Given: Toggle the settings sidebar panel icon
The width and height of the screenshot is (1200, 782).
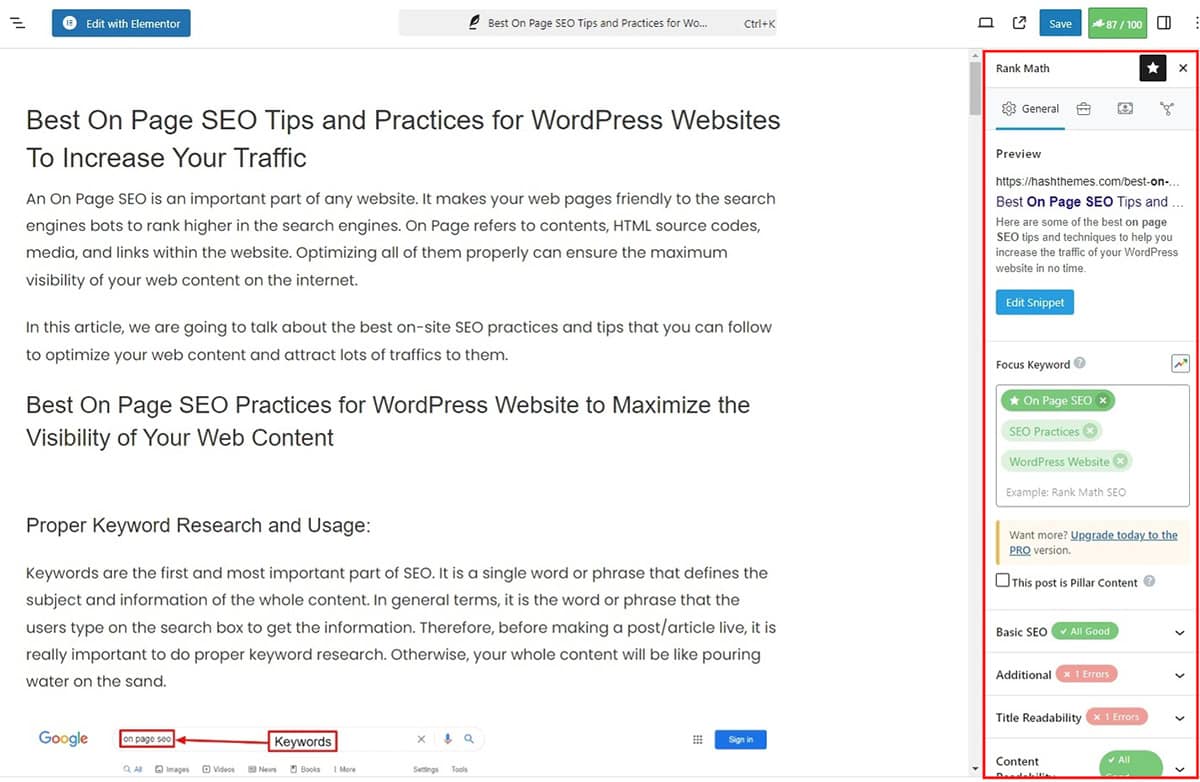Looking at the screenshot, I should (1164, 23).
